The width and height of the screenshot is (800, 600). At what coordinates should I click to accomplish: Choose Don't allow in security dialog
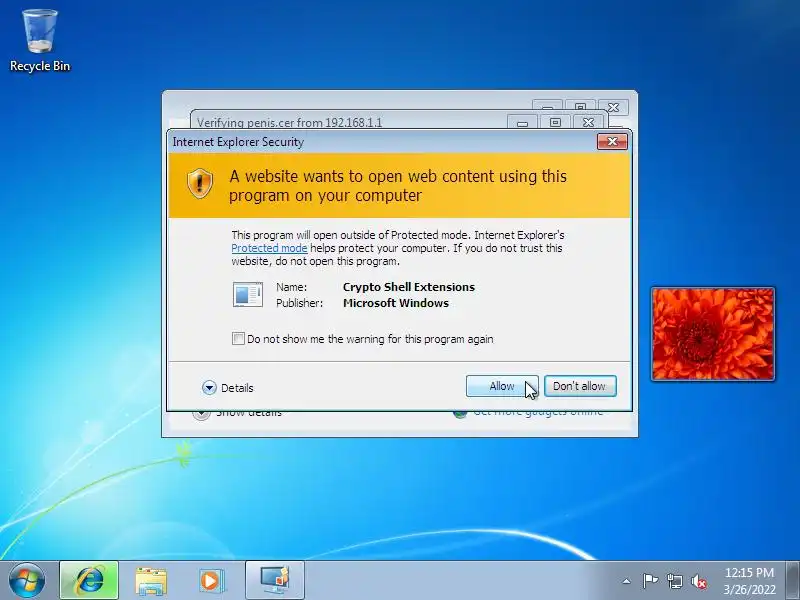tap(580, 386)
